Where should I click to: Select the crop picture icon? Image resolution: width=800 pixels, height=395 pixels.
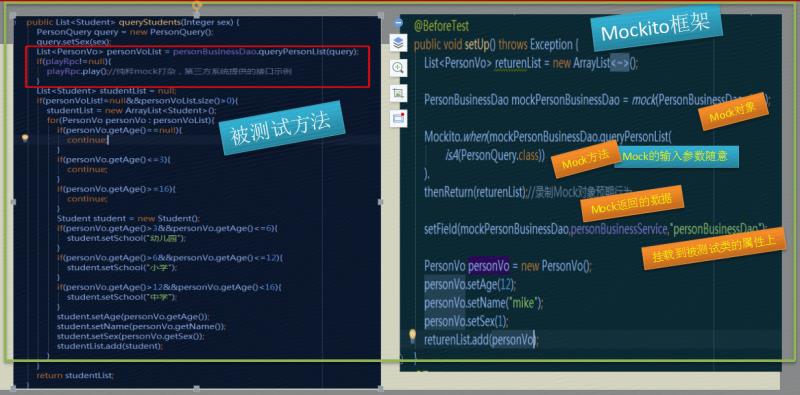coord(398,92)
